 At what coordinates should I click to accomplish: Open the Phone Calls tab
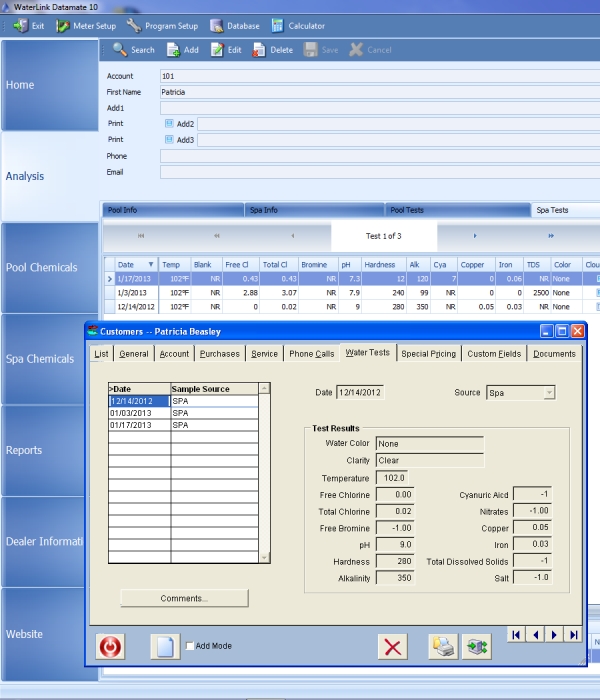pyautogui.click(x=312, y=354)
